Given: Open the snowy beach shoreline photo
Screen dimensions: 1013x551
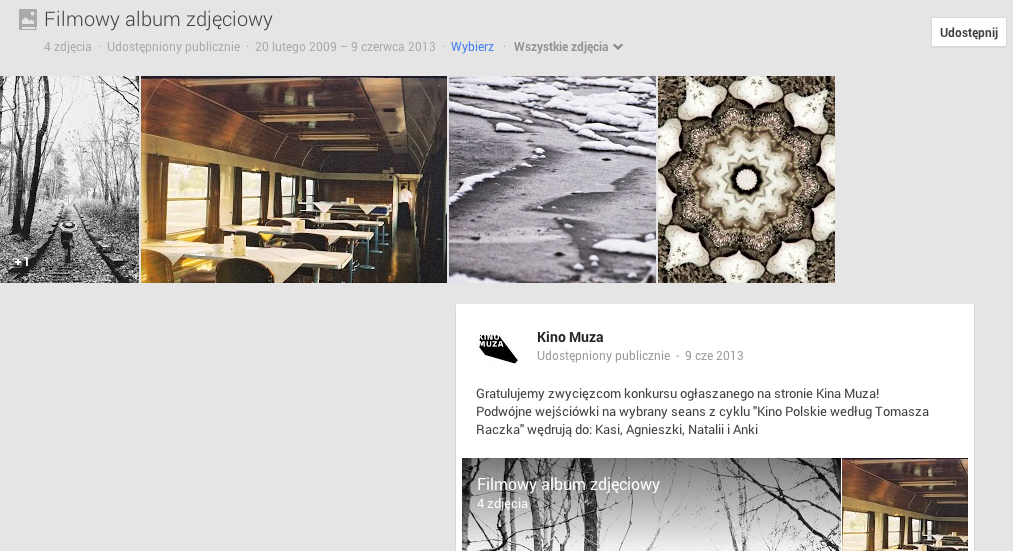Looking at the screenshot, I should click(x=552, y=180).
